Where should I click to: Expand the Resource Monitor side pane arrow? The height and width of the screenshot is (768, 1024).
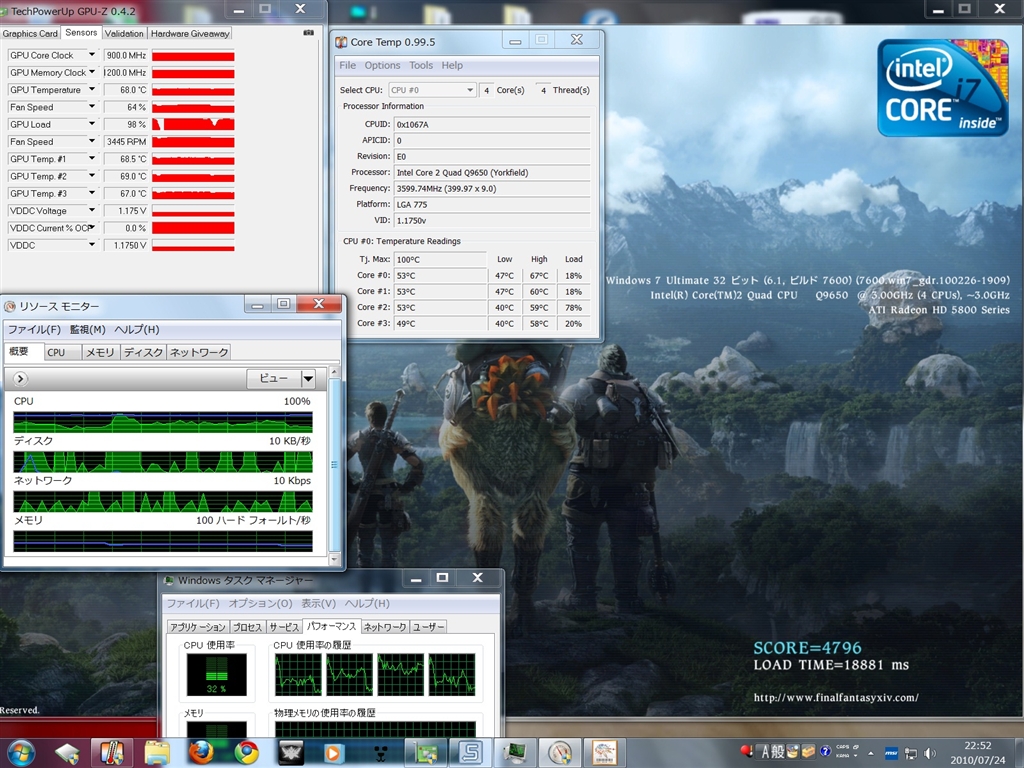[21, 379]
